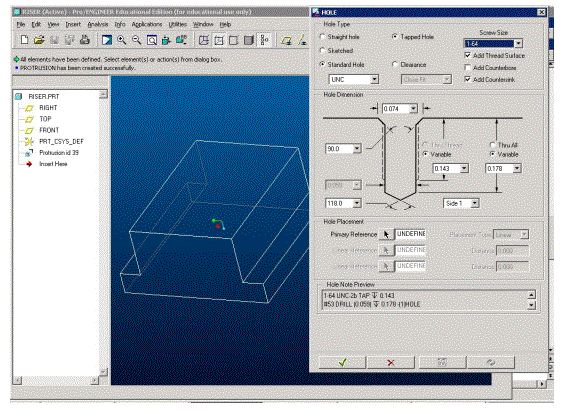Image resolution: width=566 pixels, height=410 pixels.
Task: Select the Thru All depth radio button
Action: click(x=493, y=145)
